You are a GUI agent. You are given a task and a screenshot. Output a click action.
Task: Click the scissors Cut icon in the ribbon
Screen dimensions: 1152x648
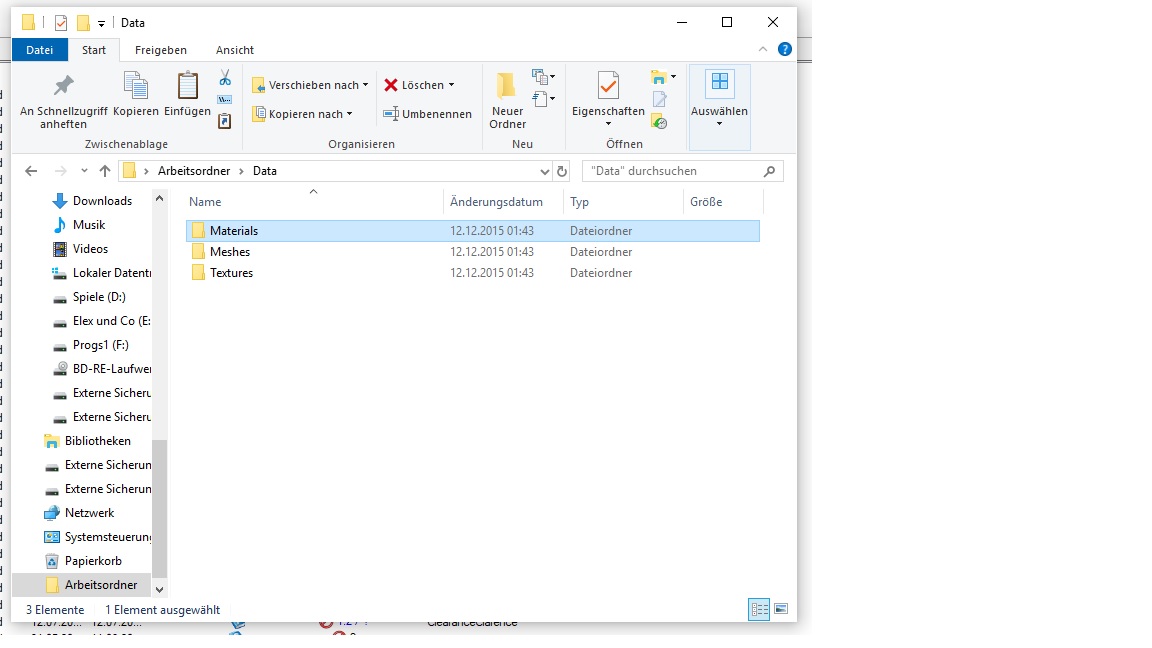(225, 78)
